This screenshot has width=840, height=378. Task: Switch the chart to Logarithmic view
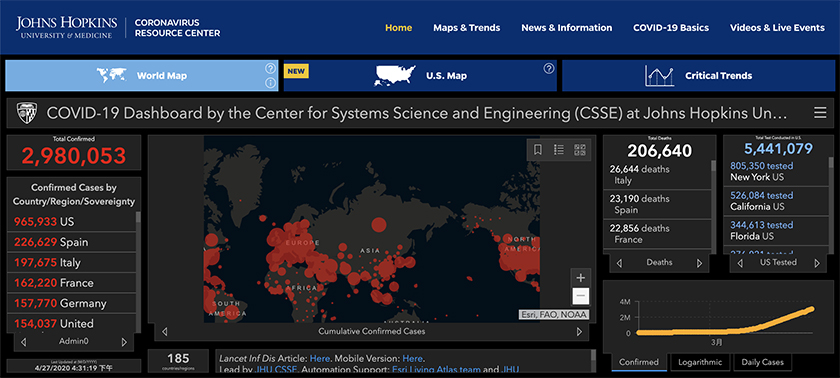click(x=700, y=362)
